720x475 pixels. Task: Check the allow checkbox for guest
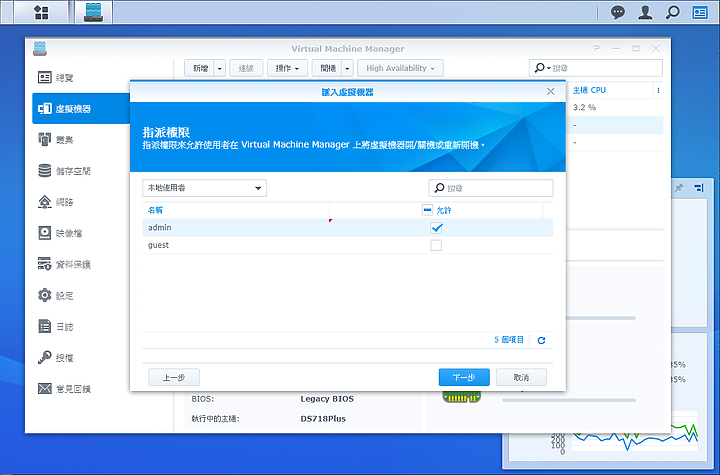click(x=436, y=245)
